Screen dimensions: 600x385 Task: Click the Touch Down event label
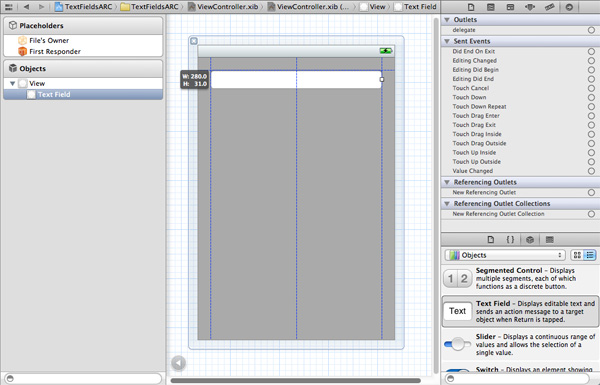coord(469,97)
